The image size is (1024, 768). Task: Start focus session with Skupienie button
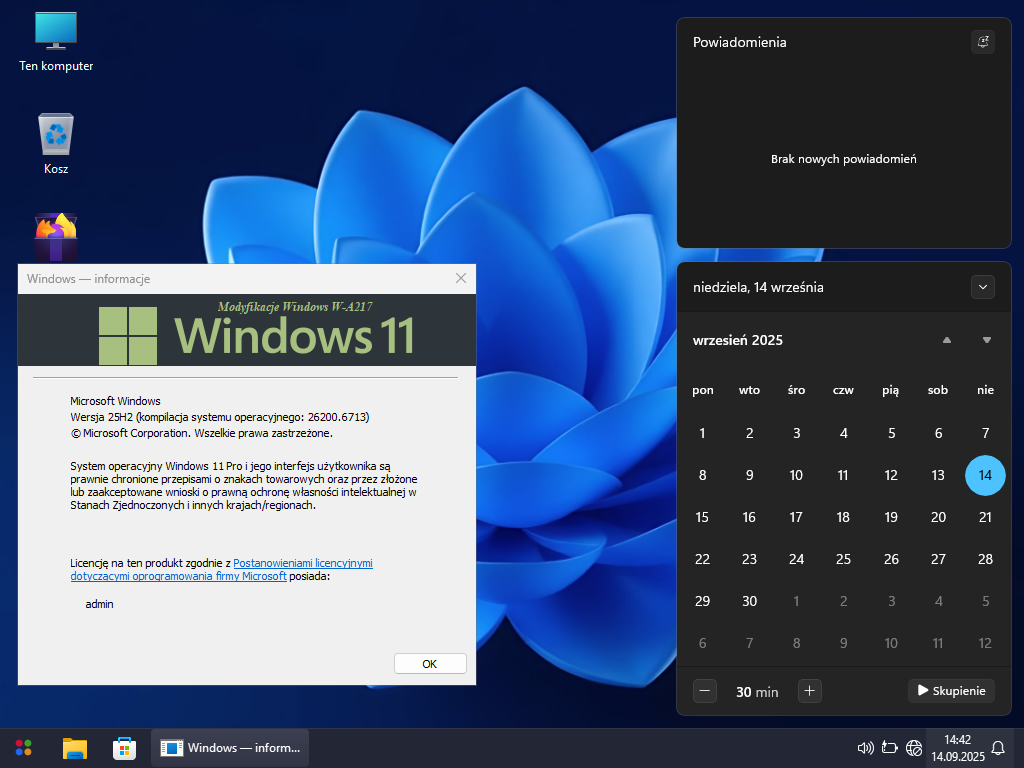click(x=950, y=691)
